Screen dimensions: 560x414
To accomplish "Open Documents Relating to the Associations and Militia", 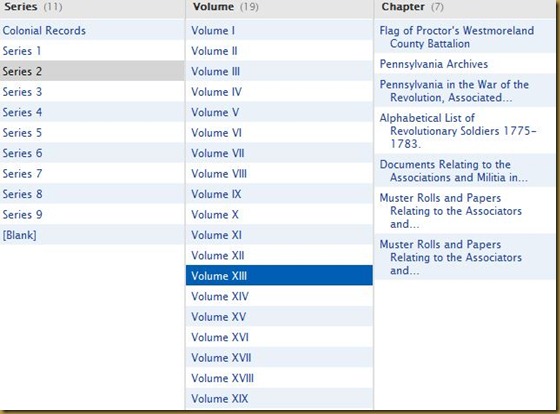I will [x=465, y=171].
